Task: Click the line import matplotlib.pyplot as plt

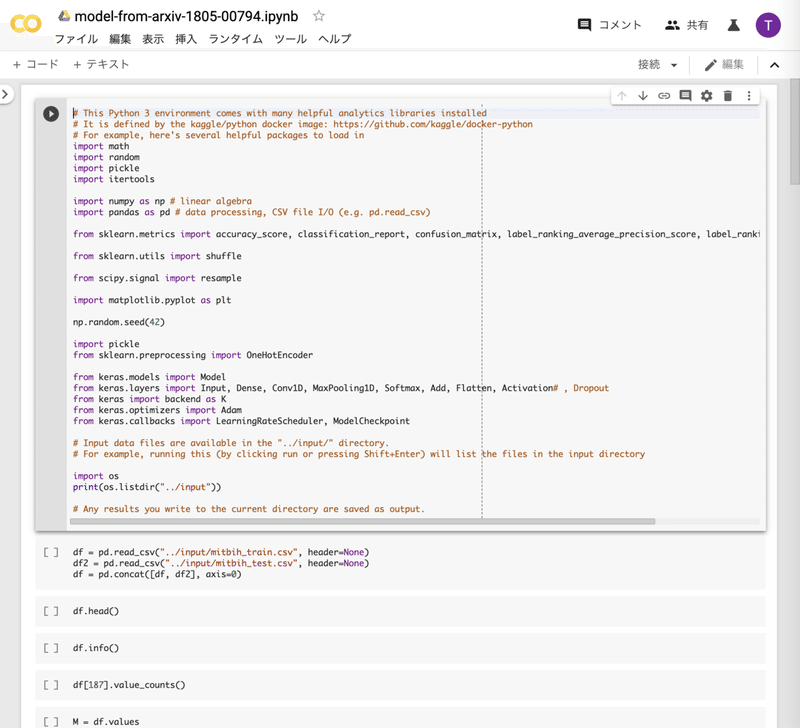Action: click(x=152, y=300)
